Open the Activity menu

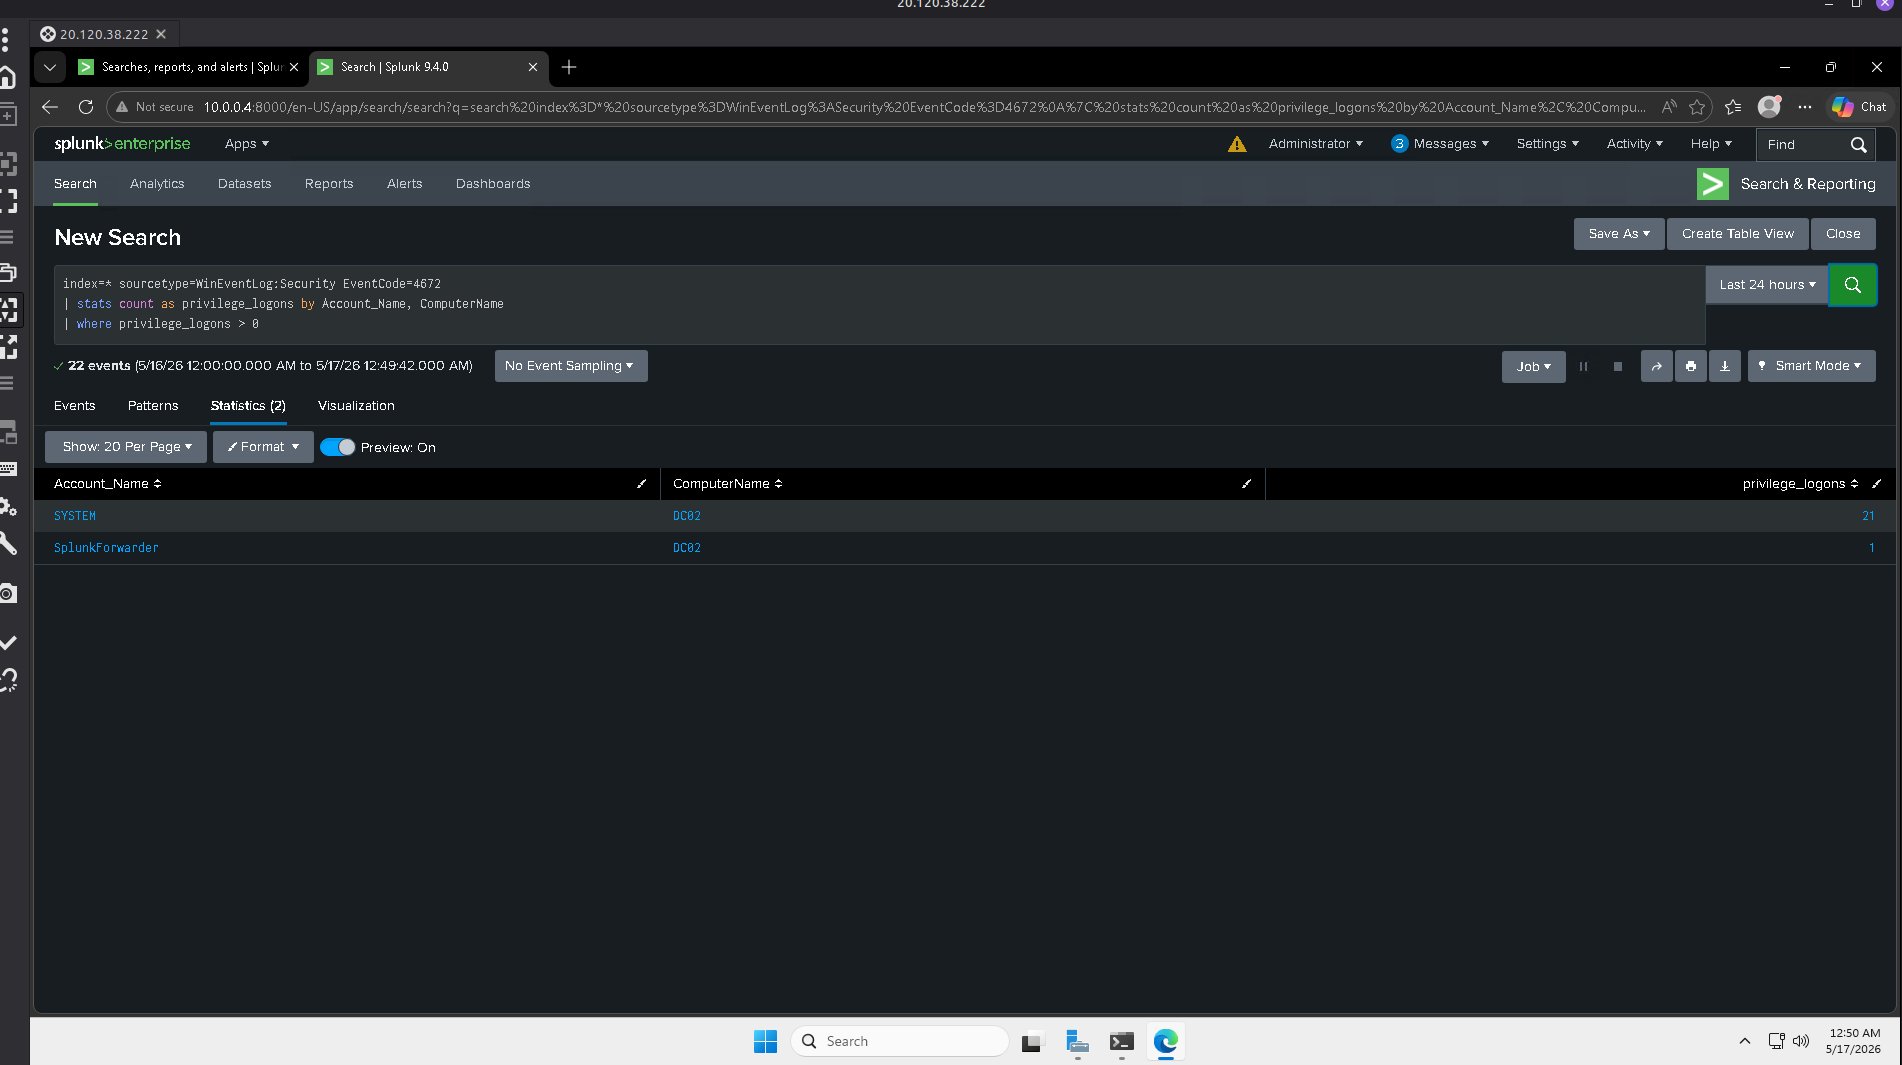pyautogui.click(x=1634, y=144)
